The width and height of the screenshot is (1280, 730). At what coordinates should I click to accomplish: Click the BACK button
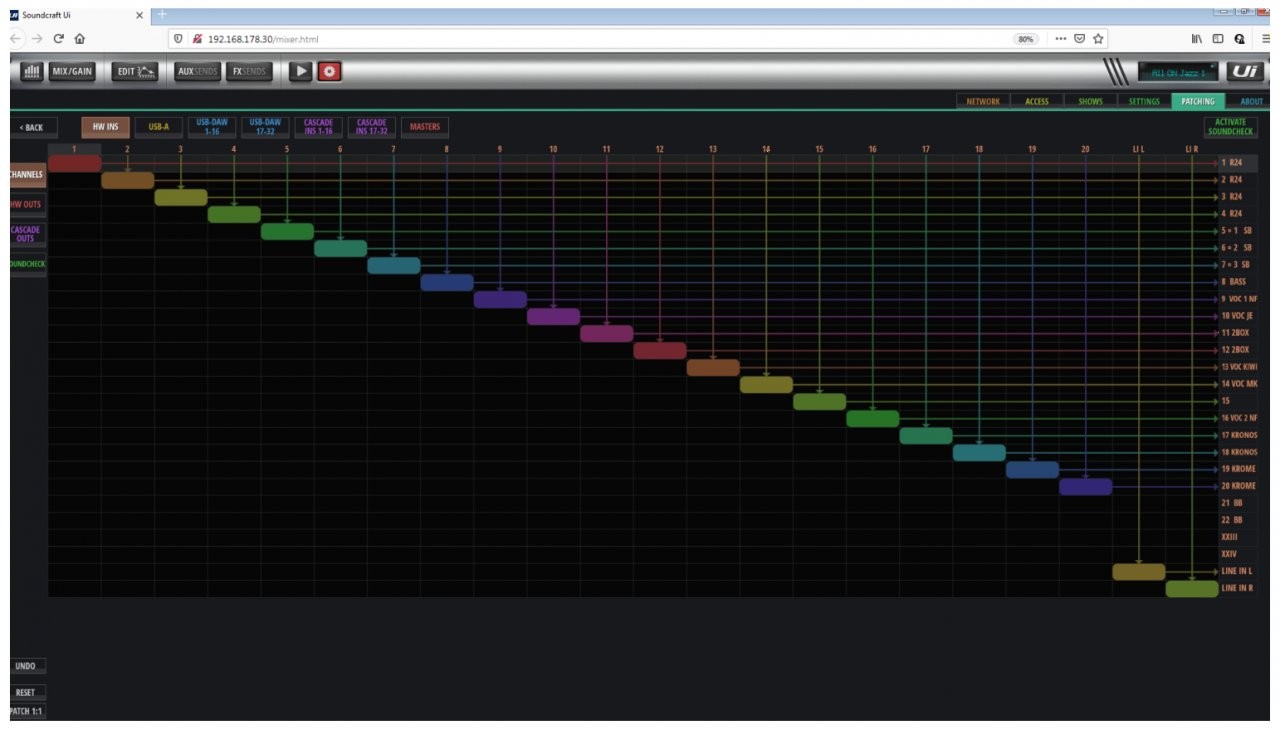click(32, 127)
